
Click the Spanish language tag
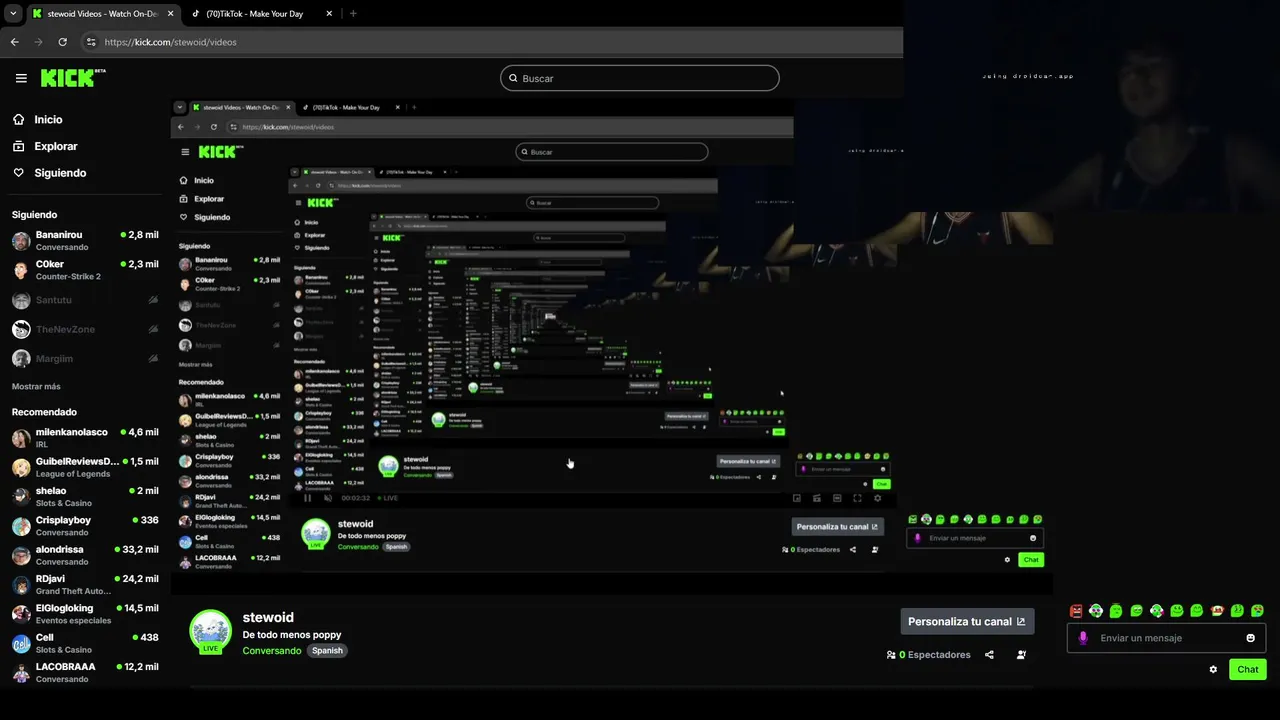tap(327, 650)
